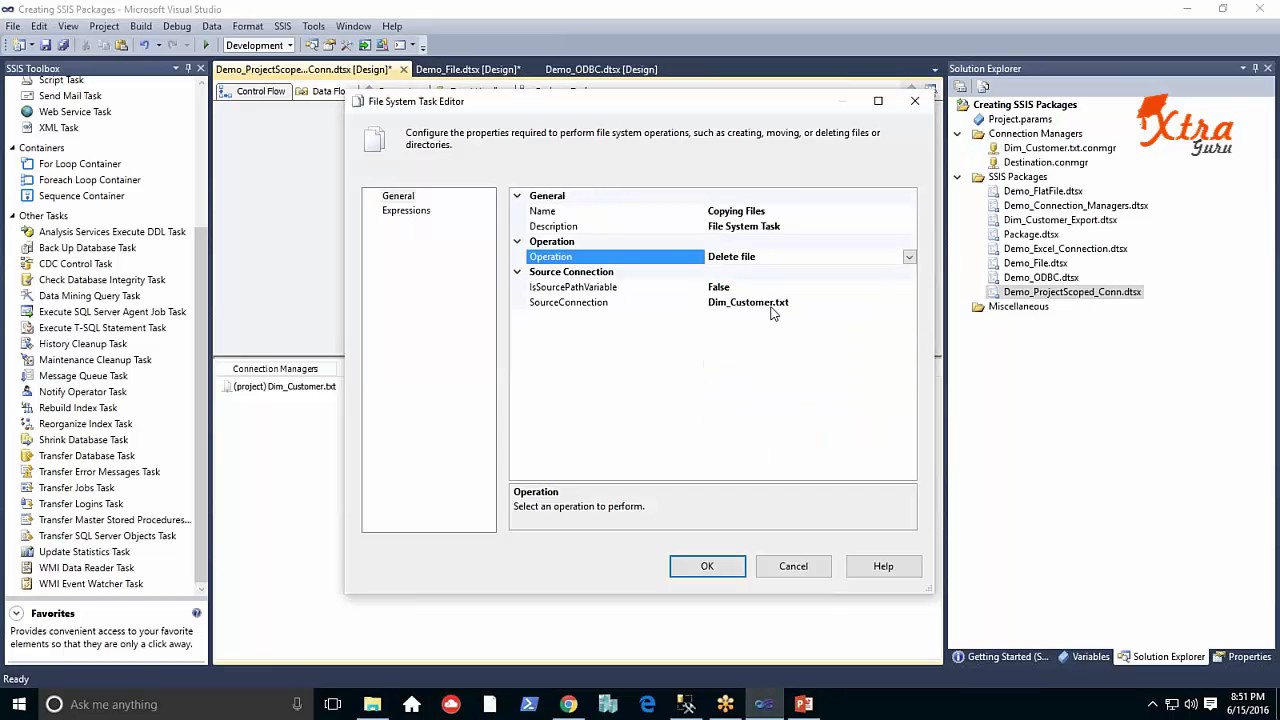This screenshot has width=1280, height=720.
Task: Open PowerPoint from the taskbar
Action: (804, 704)
